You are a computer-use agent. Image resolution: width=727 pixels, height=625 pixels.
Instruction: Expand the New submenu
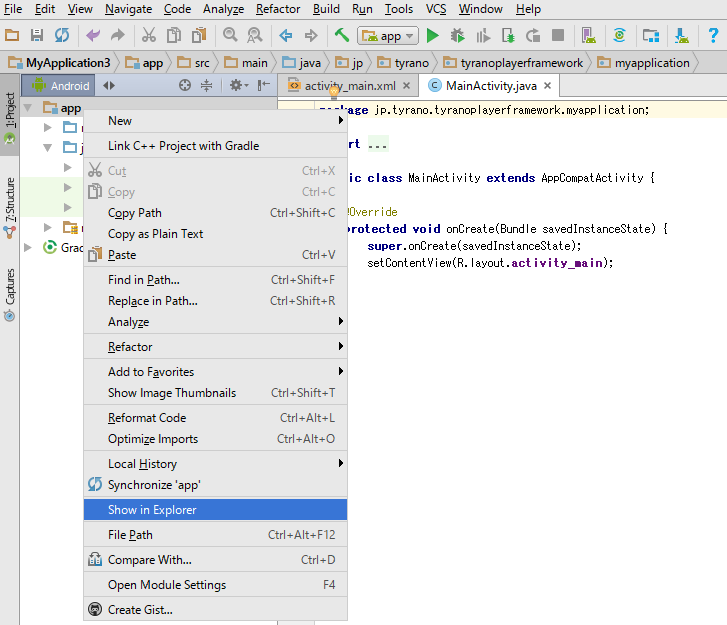(216, 121)
